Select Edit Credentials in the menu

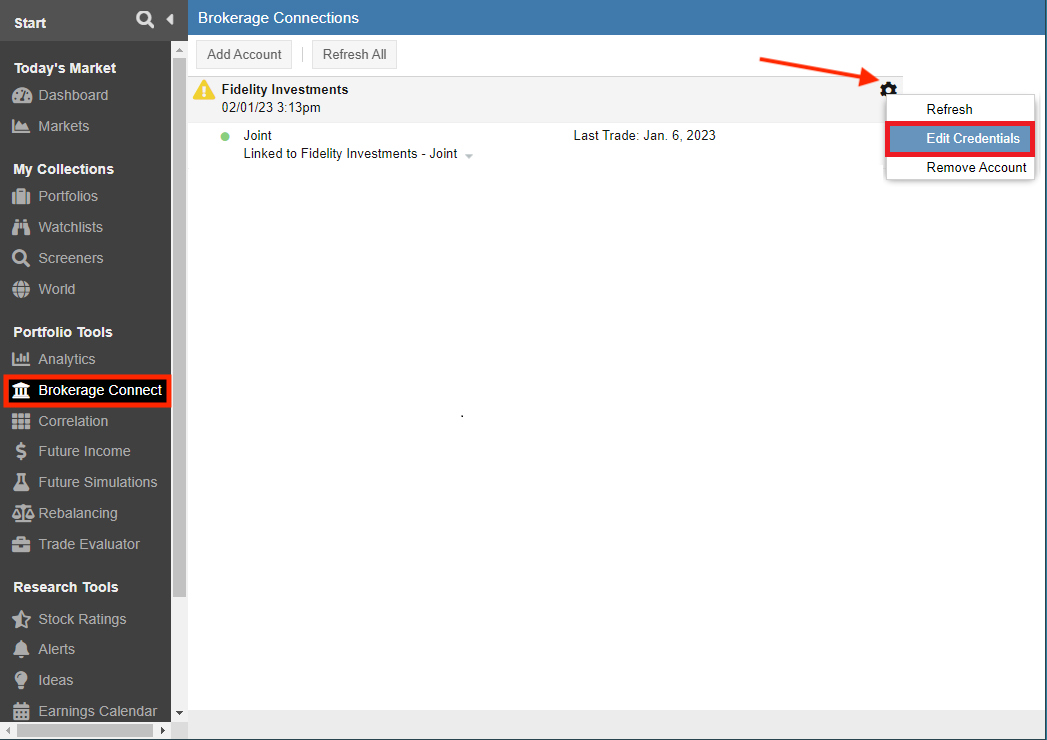(x=960, y=139)
